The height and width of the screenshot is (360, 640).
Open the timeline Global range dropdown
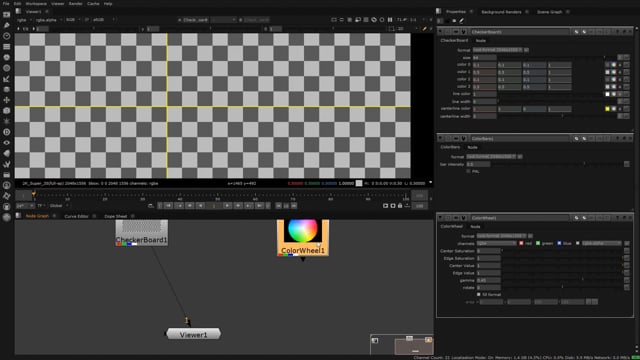tap(60, 206)
